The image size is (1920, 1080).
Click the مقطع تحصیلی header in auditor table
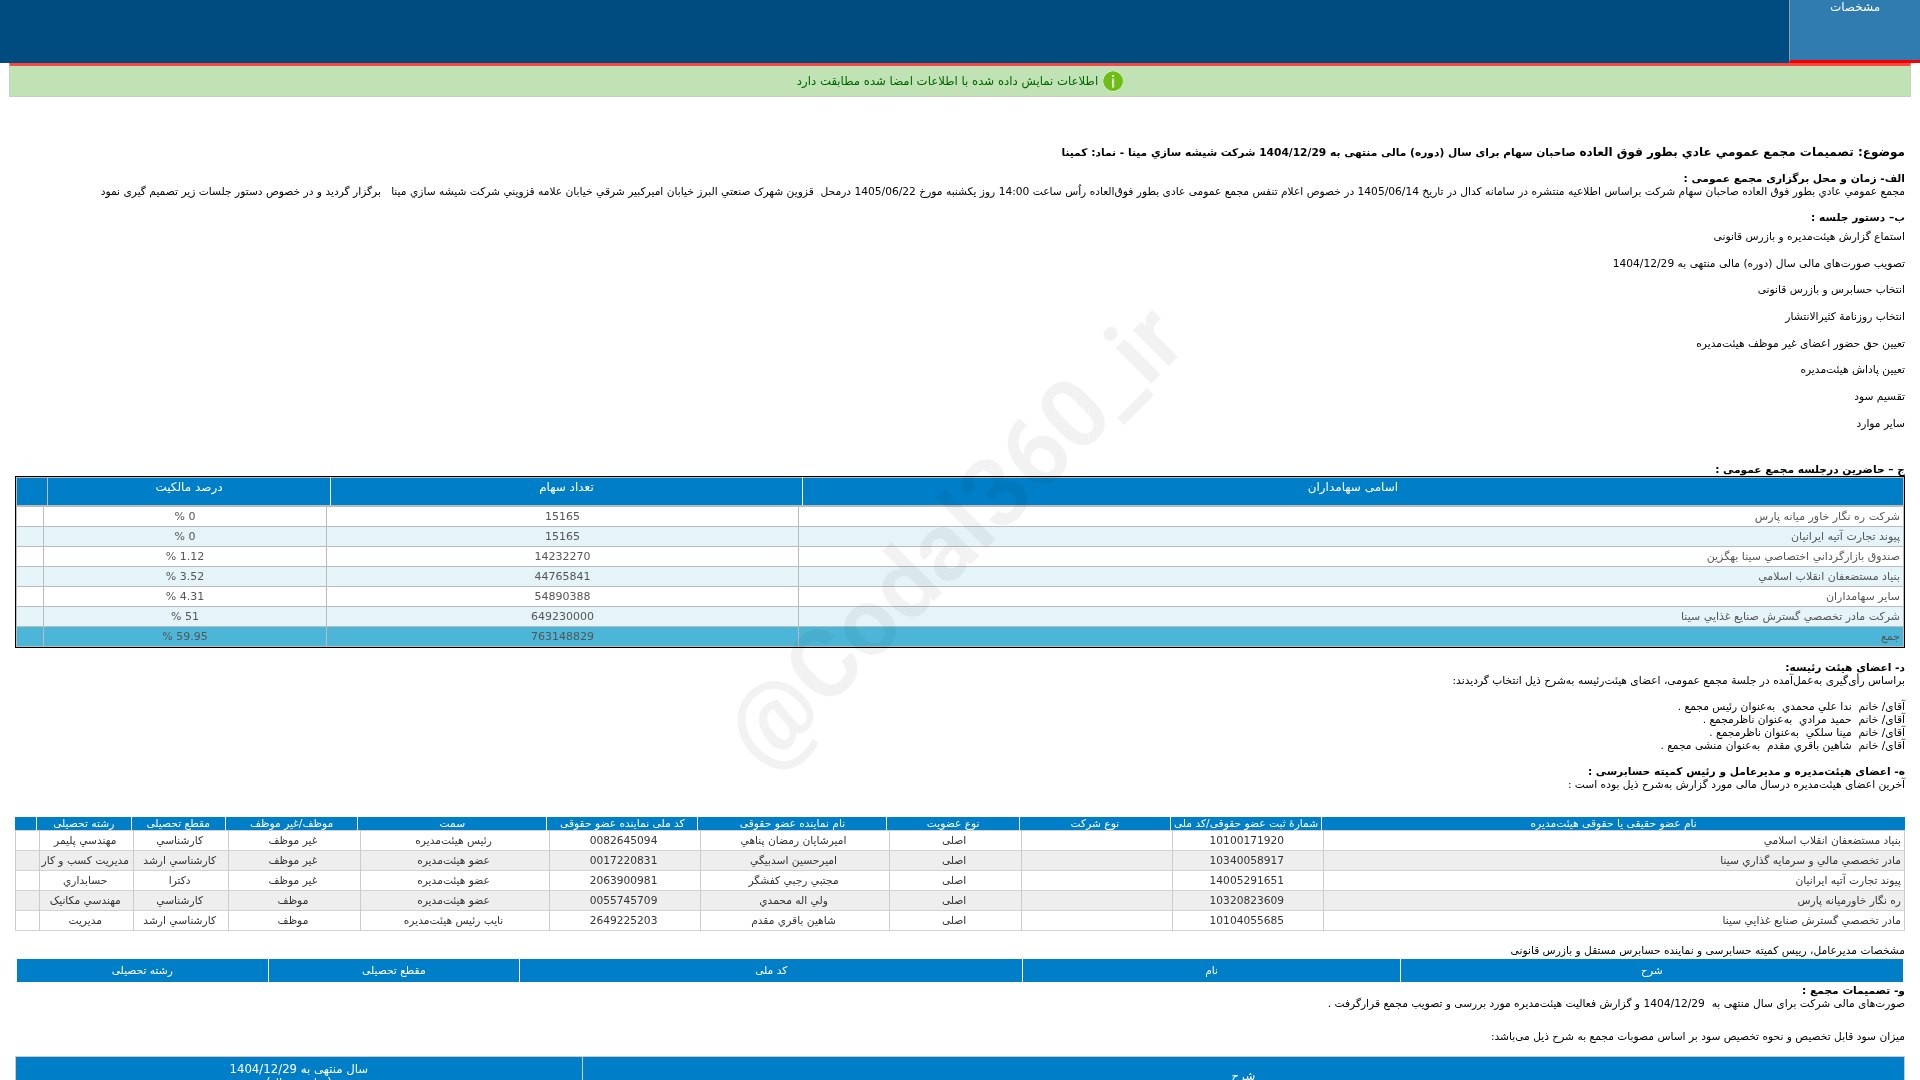pos(394,971)
